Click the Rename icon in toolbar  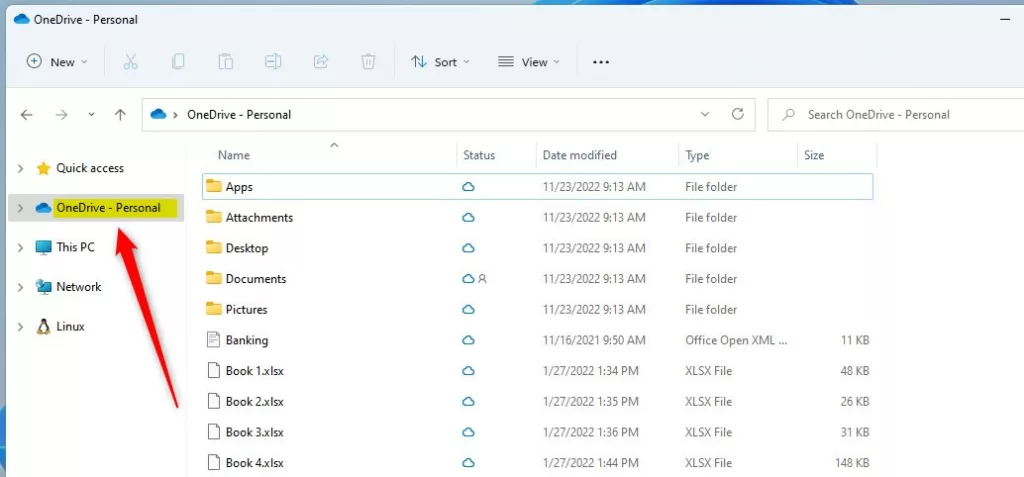tap(273, 62)
